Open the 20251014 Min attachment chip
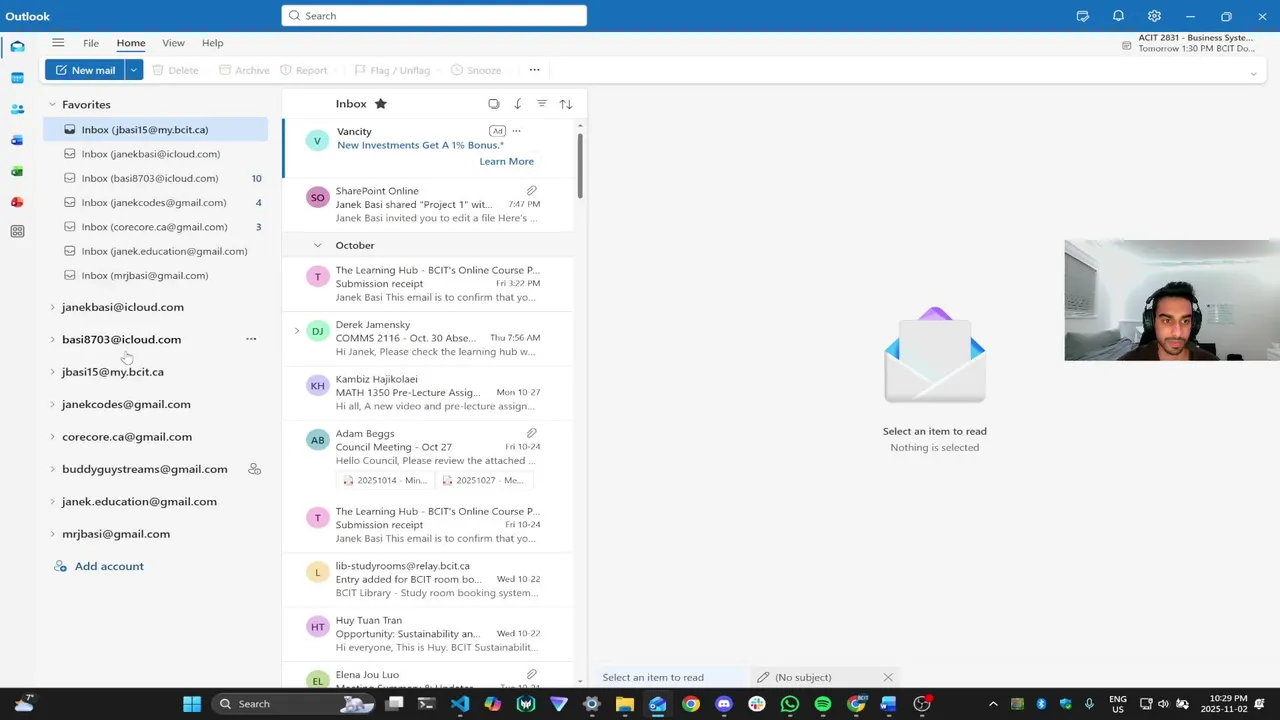Viewport: 1280px width, 720px height. click(385, 480)
